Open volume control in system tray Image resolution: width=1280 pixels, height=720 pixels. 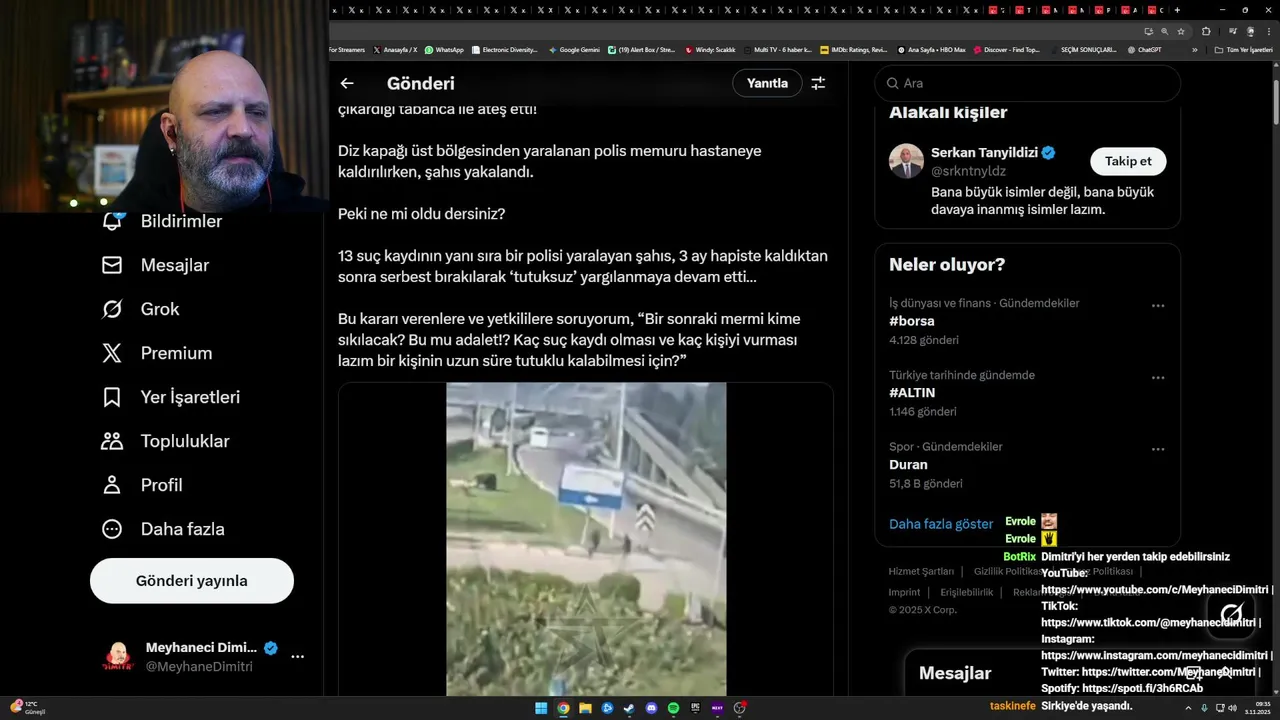(1232, 708)
